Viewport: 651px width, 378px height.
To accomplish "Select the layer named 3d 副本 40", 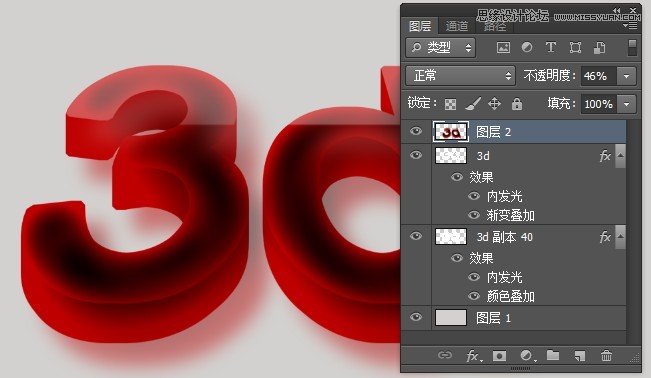I will click(x=504, y=237).
